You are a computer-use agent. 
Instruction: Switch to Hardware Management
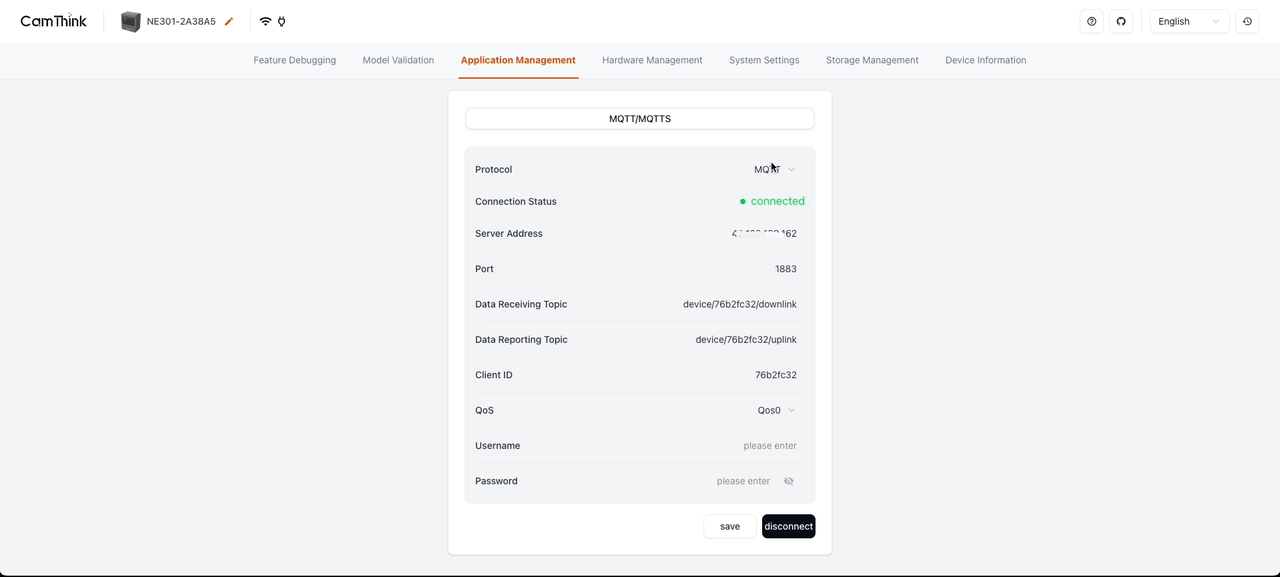point(652,60)
